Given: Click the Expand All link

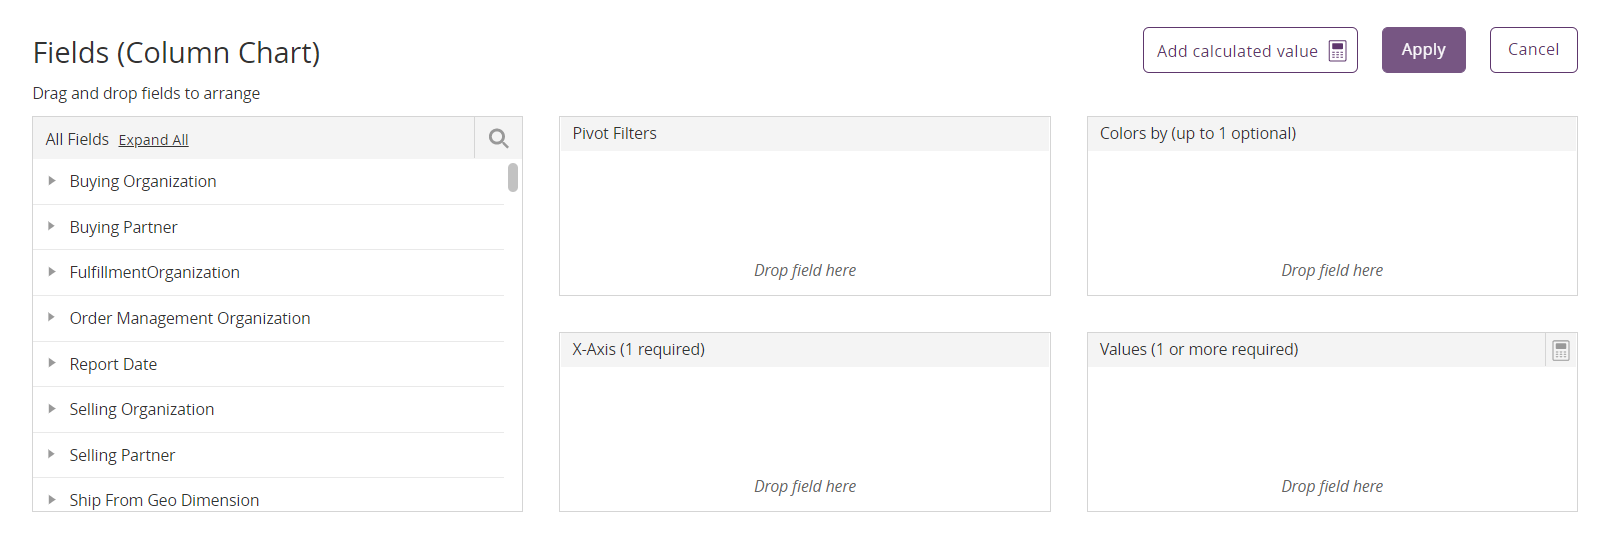Looking at the screenshot, I should [153, 140].
